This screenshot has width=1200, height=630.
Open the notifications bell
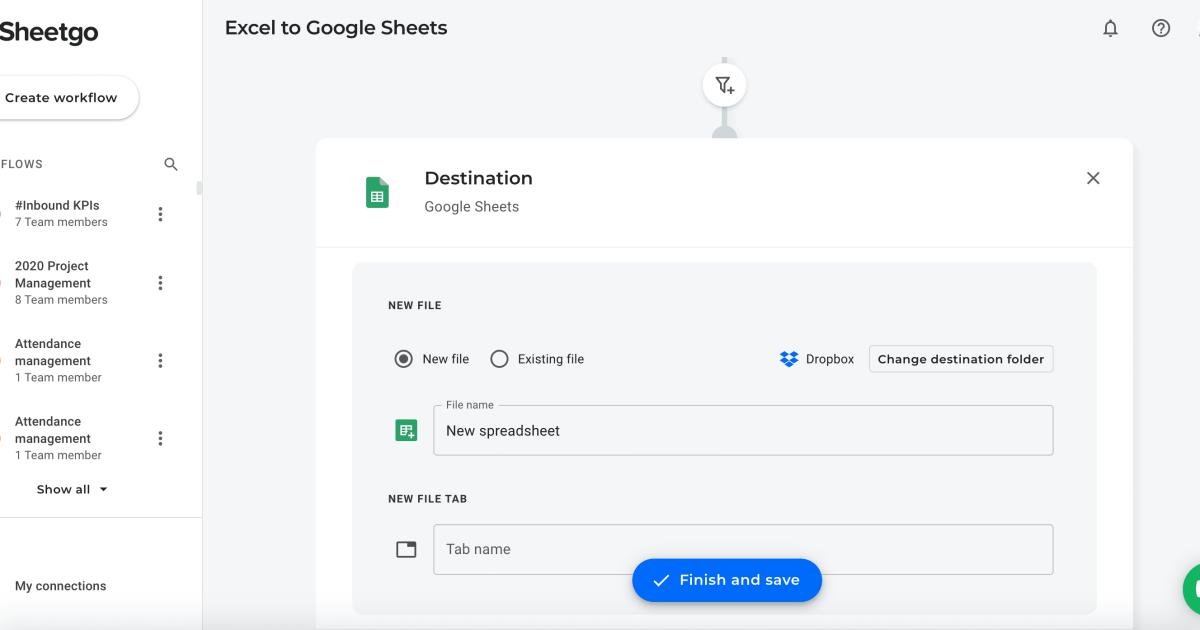point(1110,28)
